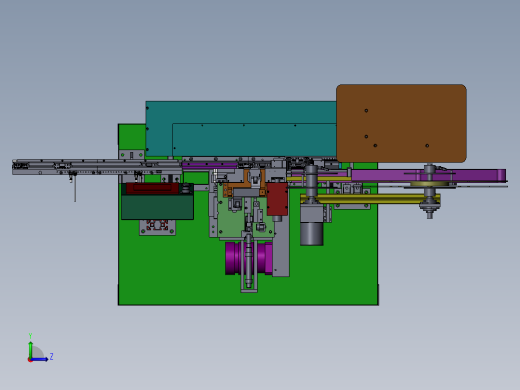Pick the dark green box on the left

coord(157,207)
